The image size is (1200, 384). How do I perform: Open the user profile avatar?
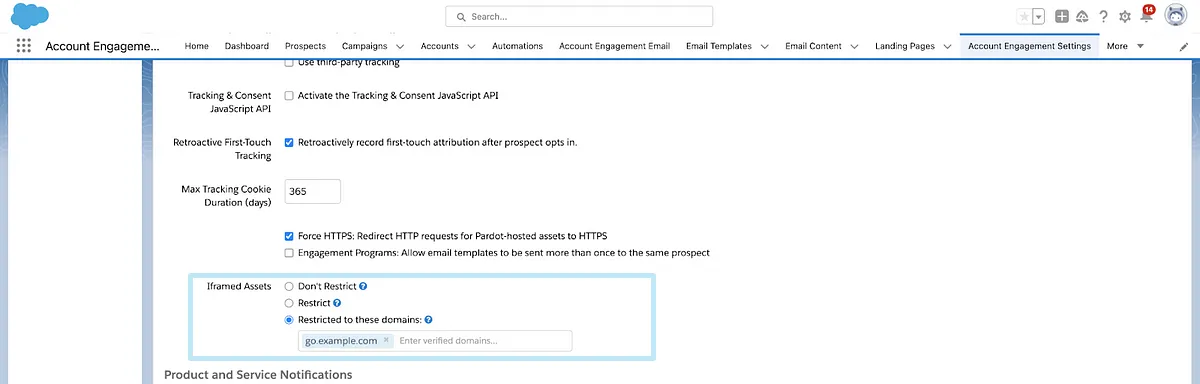(x=1175, y=16)
